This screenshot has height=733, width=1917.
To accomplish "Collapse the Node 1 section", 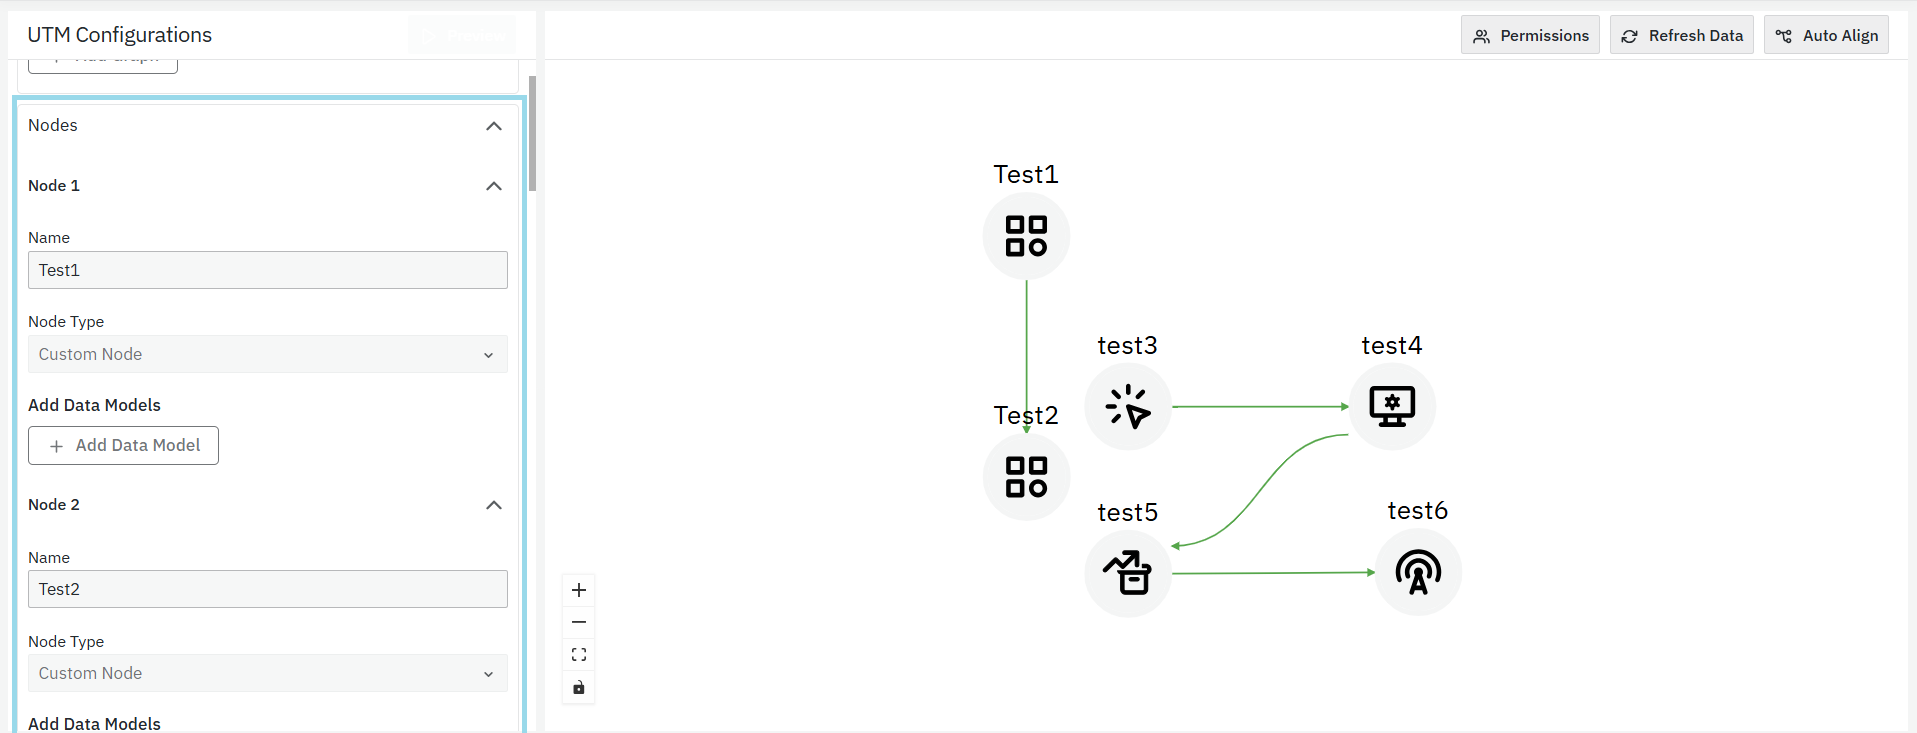I will 493,186.
